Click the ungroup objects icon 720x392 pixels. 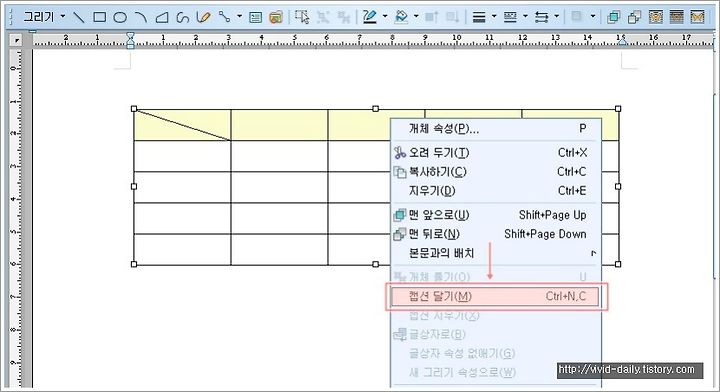[x=343, y=17]
